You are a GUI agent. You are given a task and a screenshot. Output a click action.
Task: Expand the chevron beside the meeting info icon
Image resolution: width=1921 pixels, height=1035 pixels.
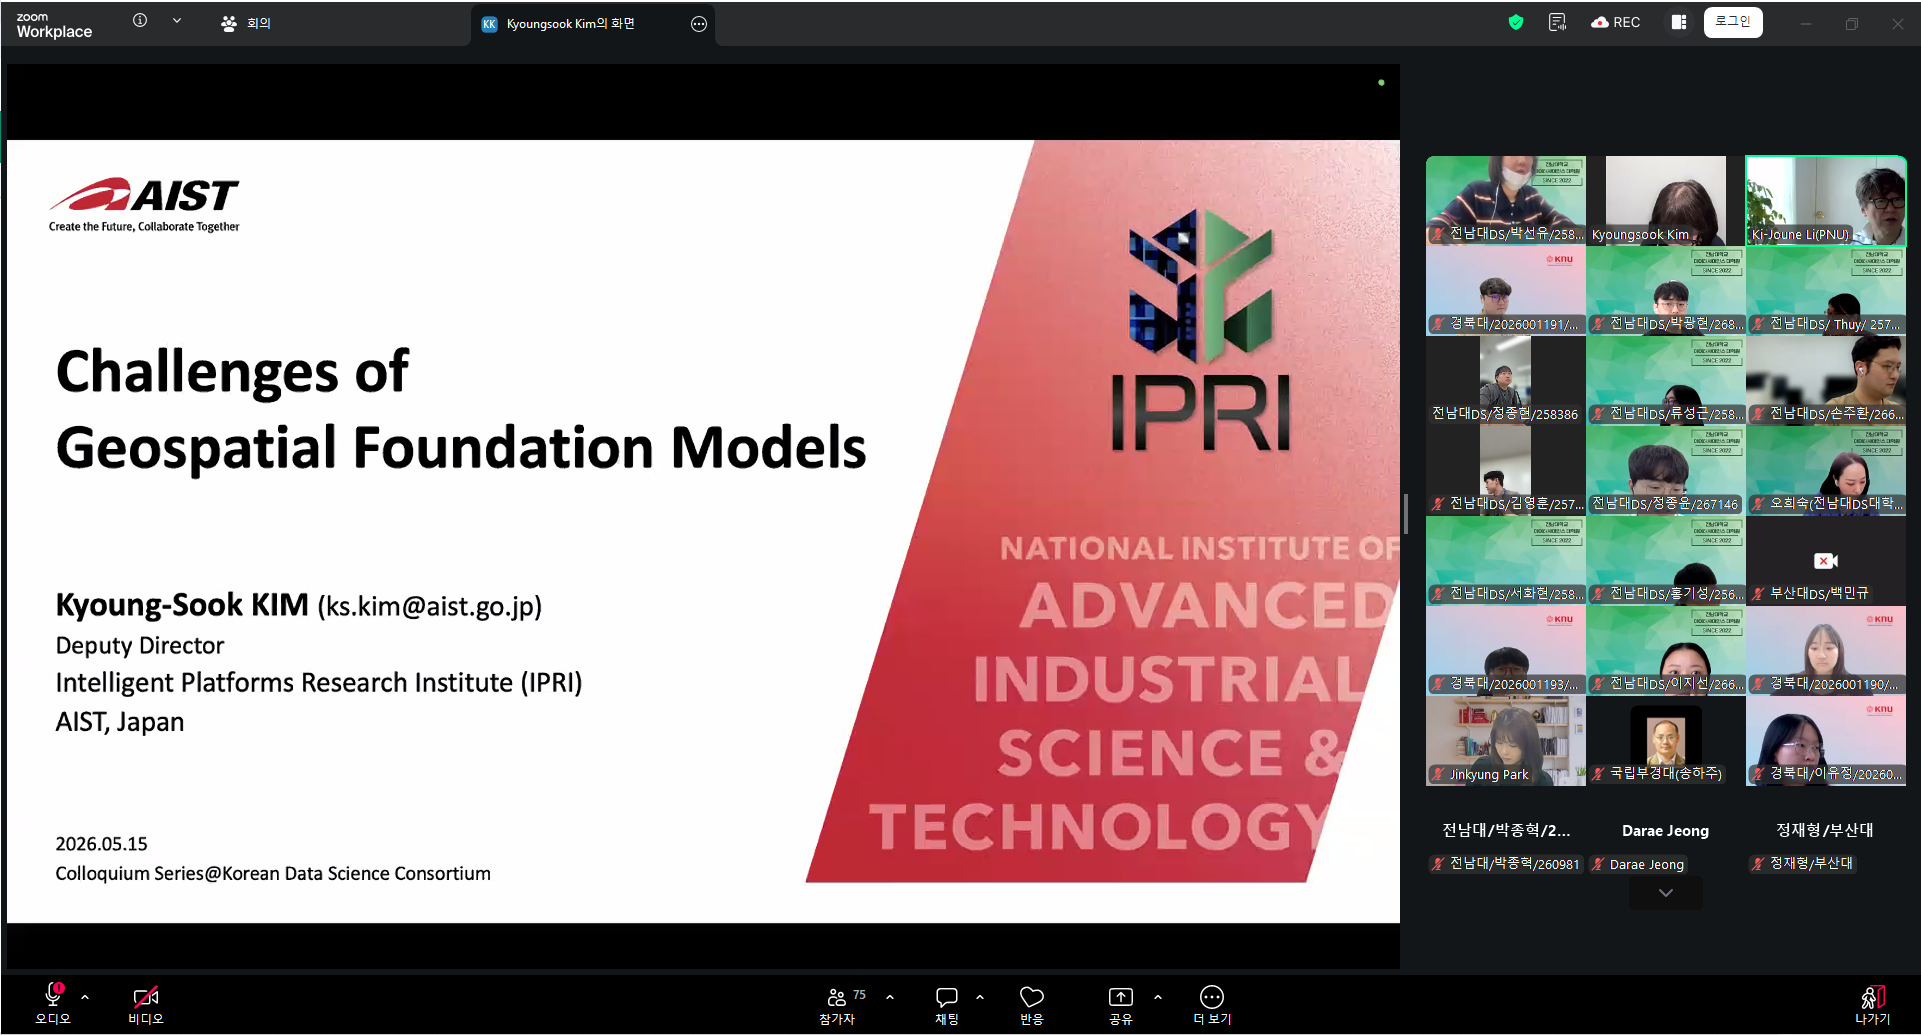click(x=177, y=20)
